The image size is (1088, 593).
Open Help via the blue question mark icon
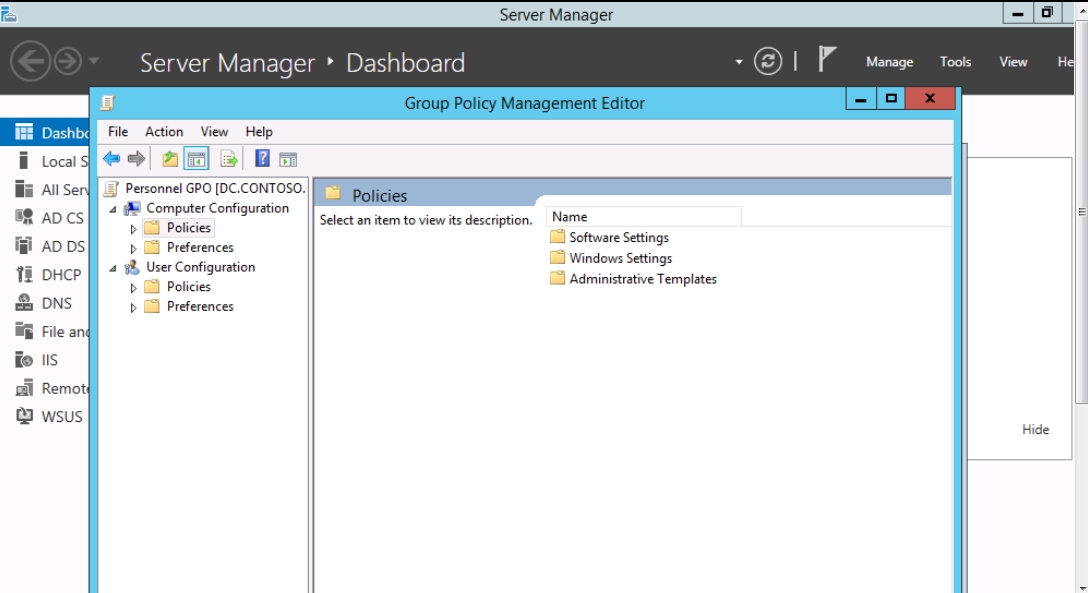point(262,159)
